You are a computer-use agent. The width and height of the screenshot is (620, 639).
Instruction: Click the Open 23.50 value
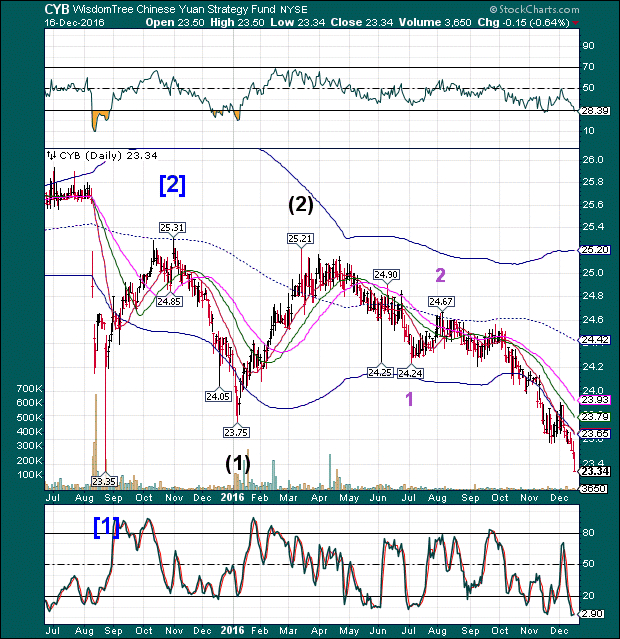tap(175, 22)
